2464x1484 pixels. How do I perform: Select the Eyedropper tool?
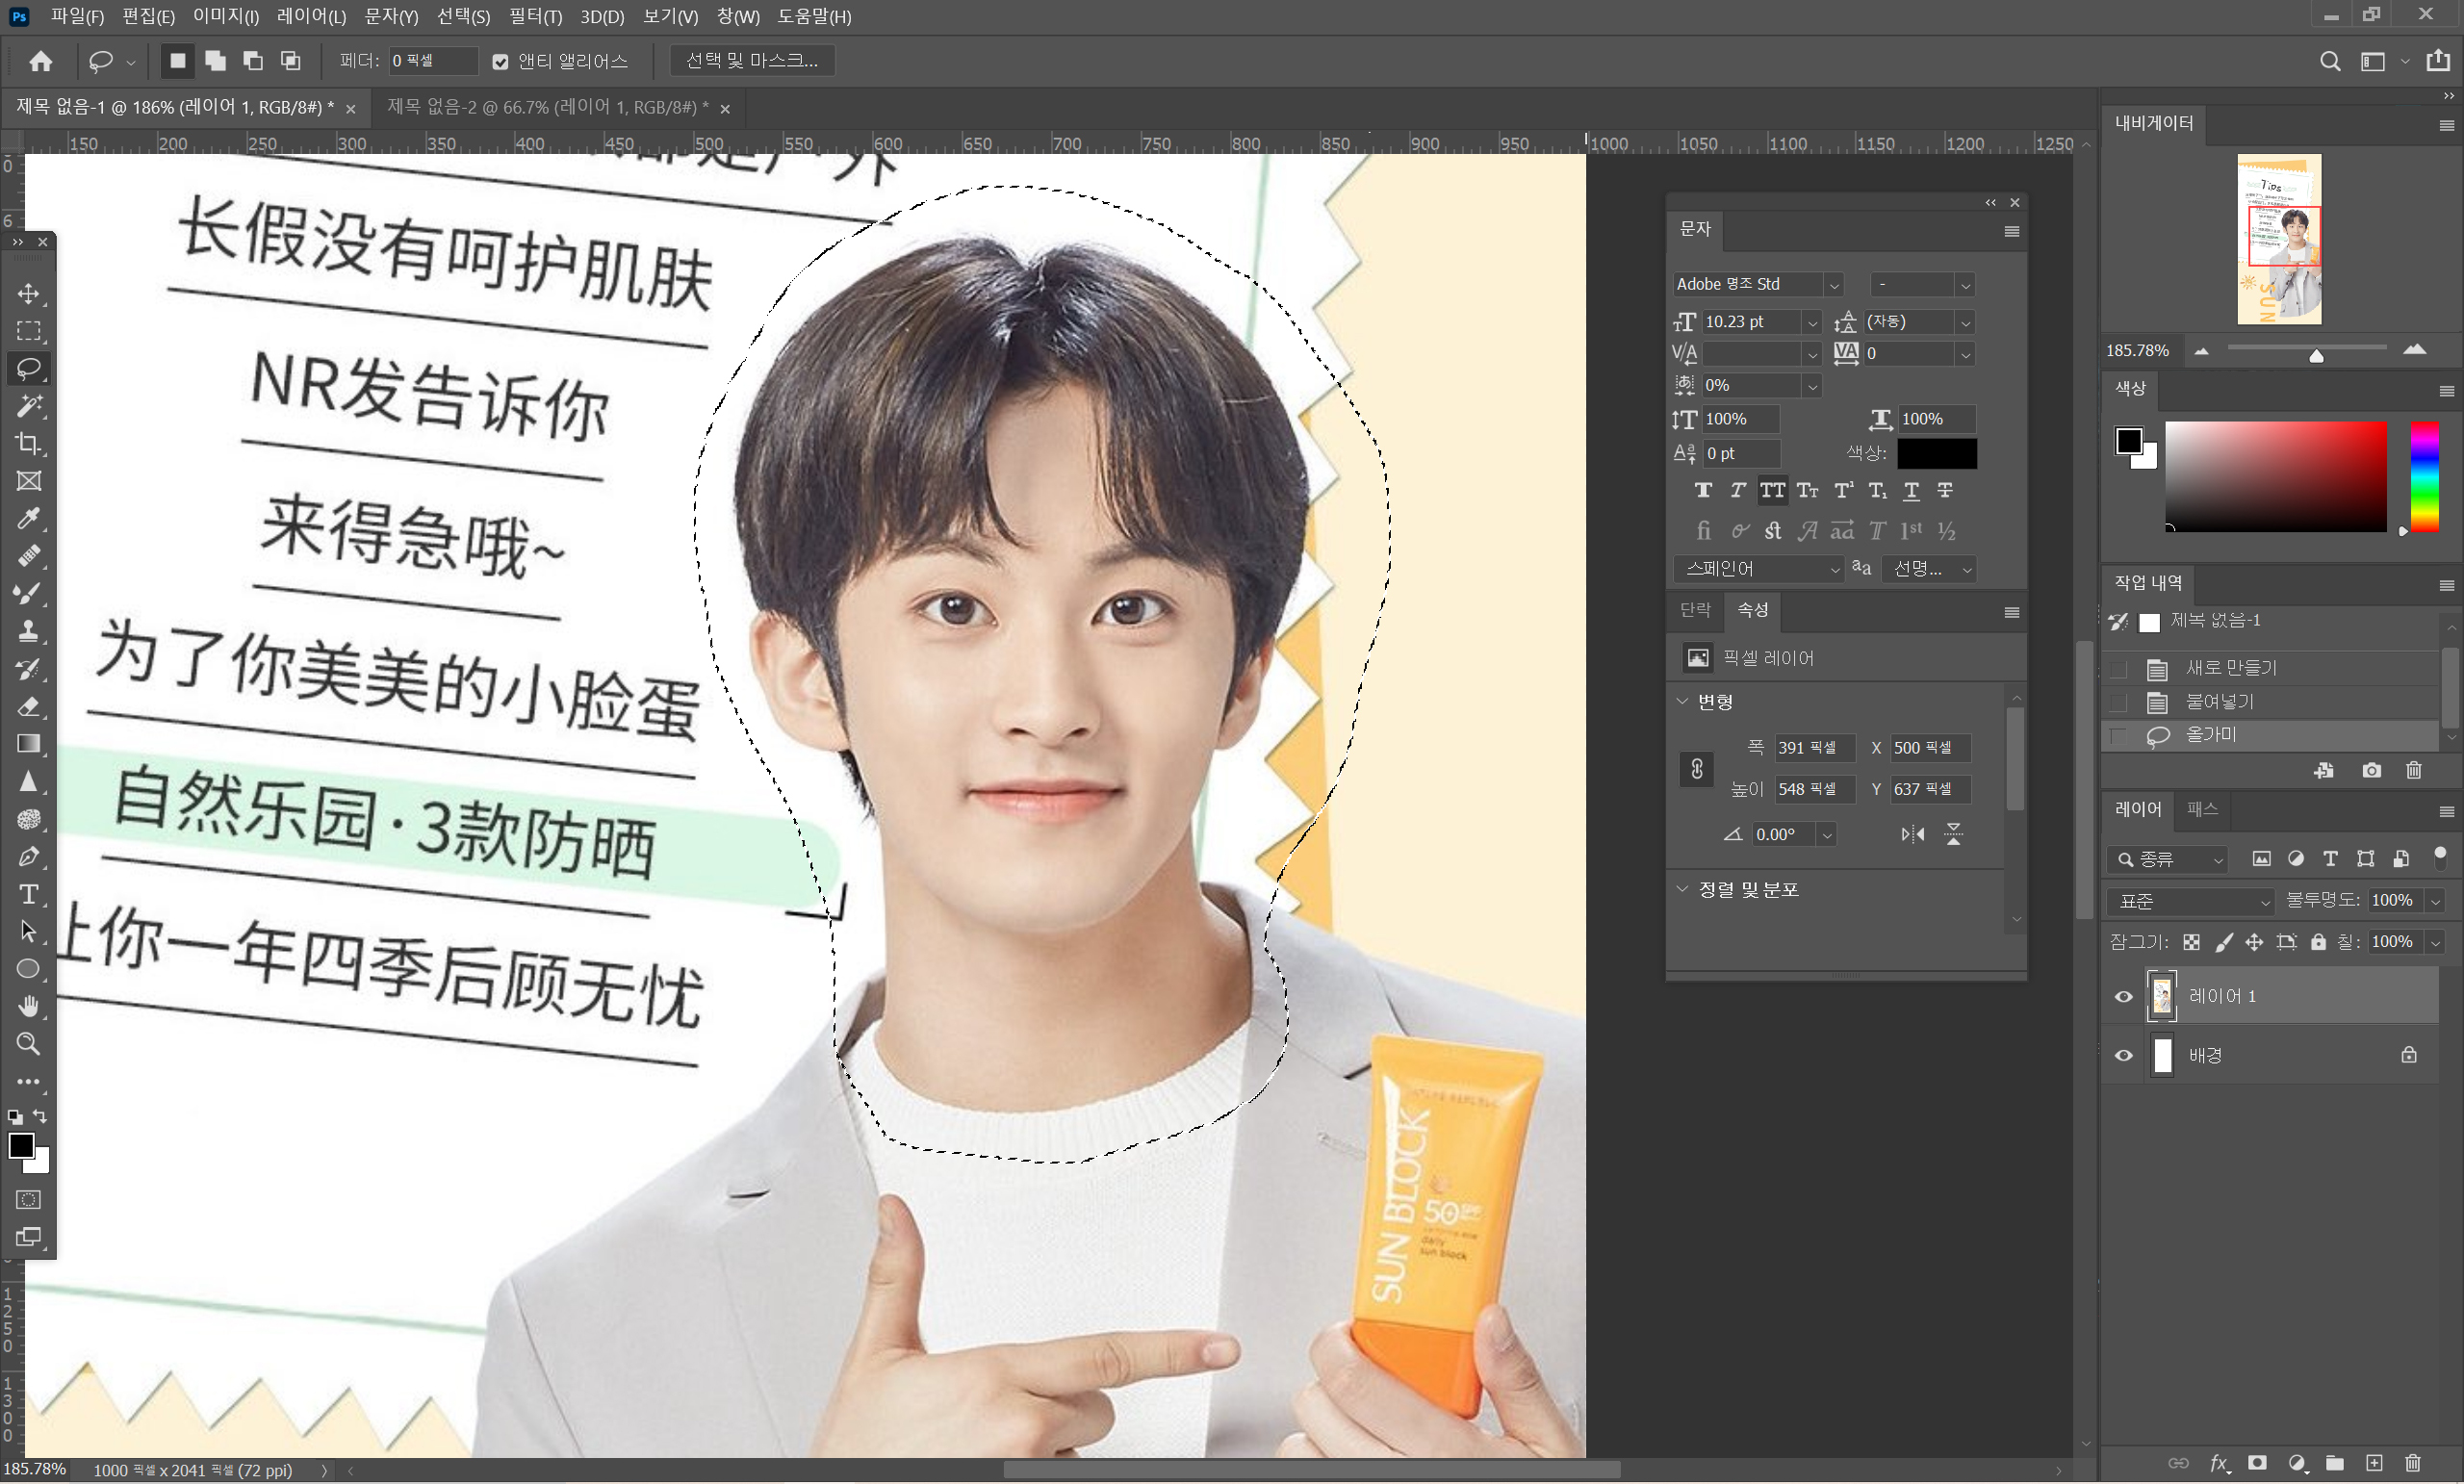pyautogui.click(x=28, y=519)
